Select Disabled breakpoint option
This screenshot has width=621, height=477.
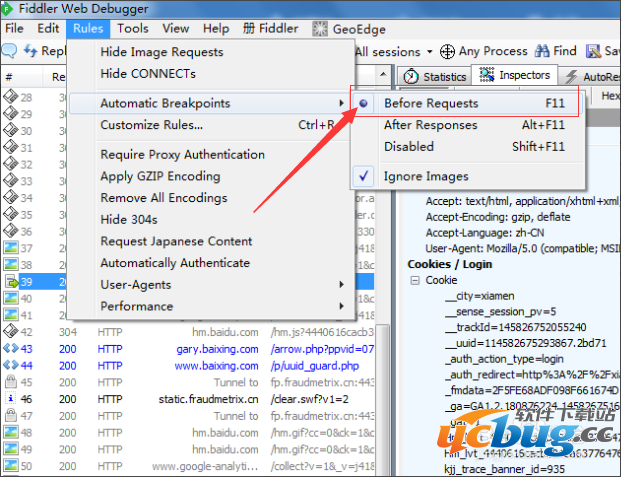coord(467,147)
